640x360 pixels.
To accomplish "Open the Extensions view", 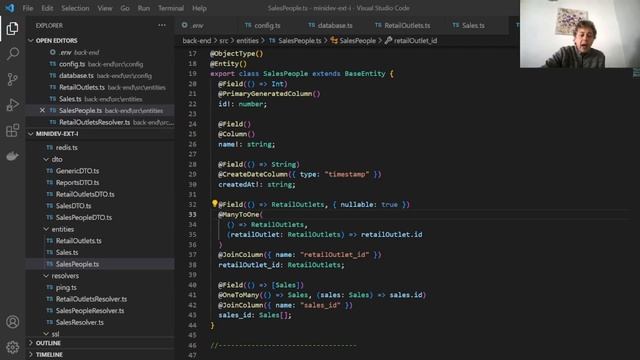I will click(x=12, y=131).
